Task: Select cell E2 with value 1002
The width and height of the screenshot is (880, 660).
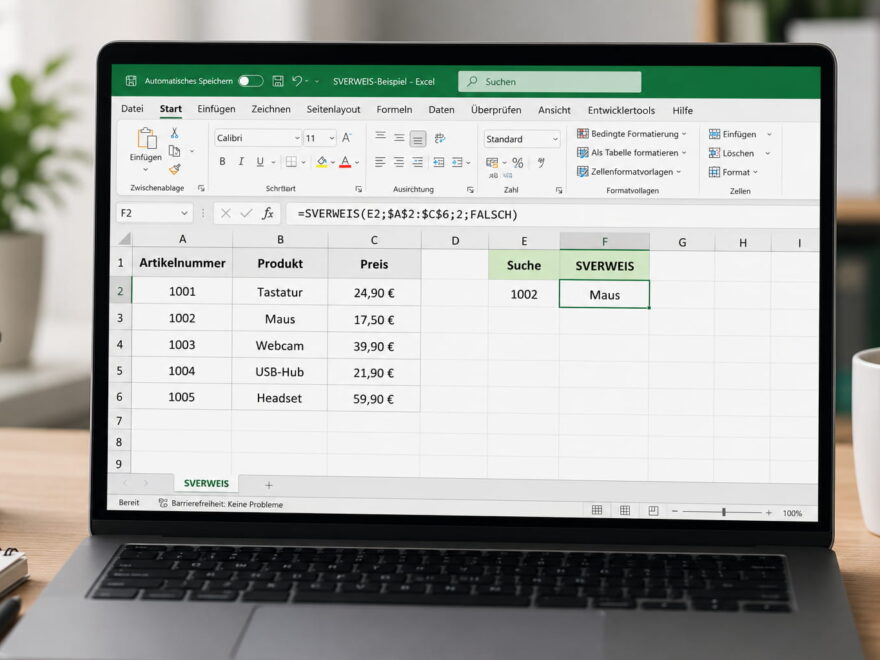Action: 524,294
